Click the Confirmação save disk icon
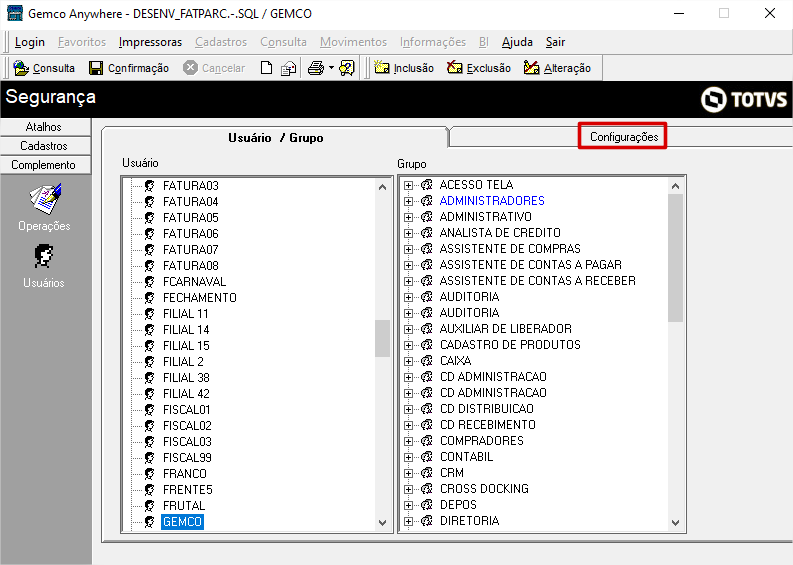Screen dimensions: 793x565 click(x=96, y=68)
